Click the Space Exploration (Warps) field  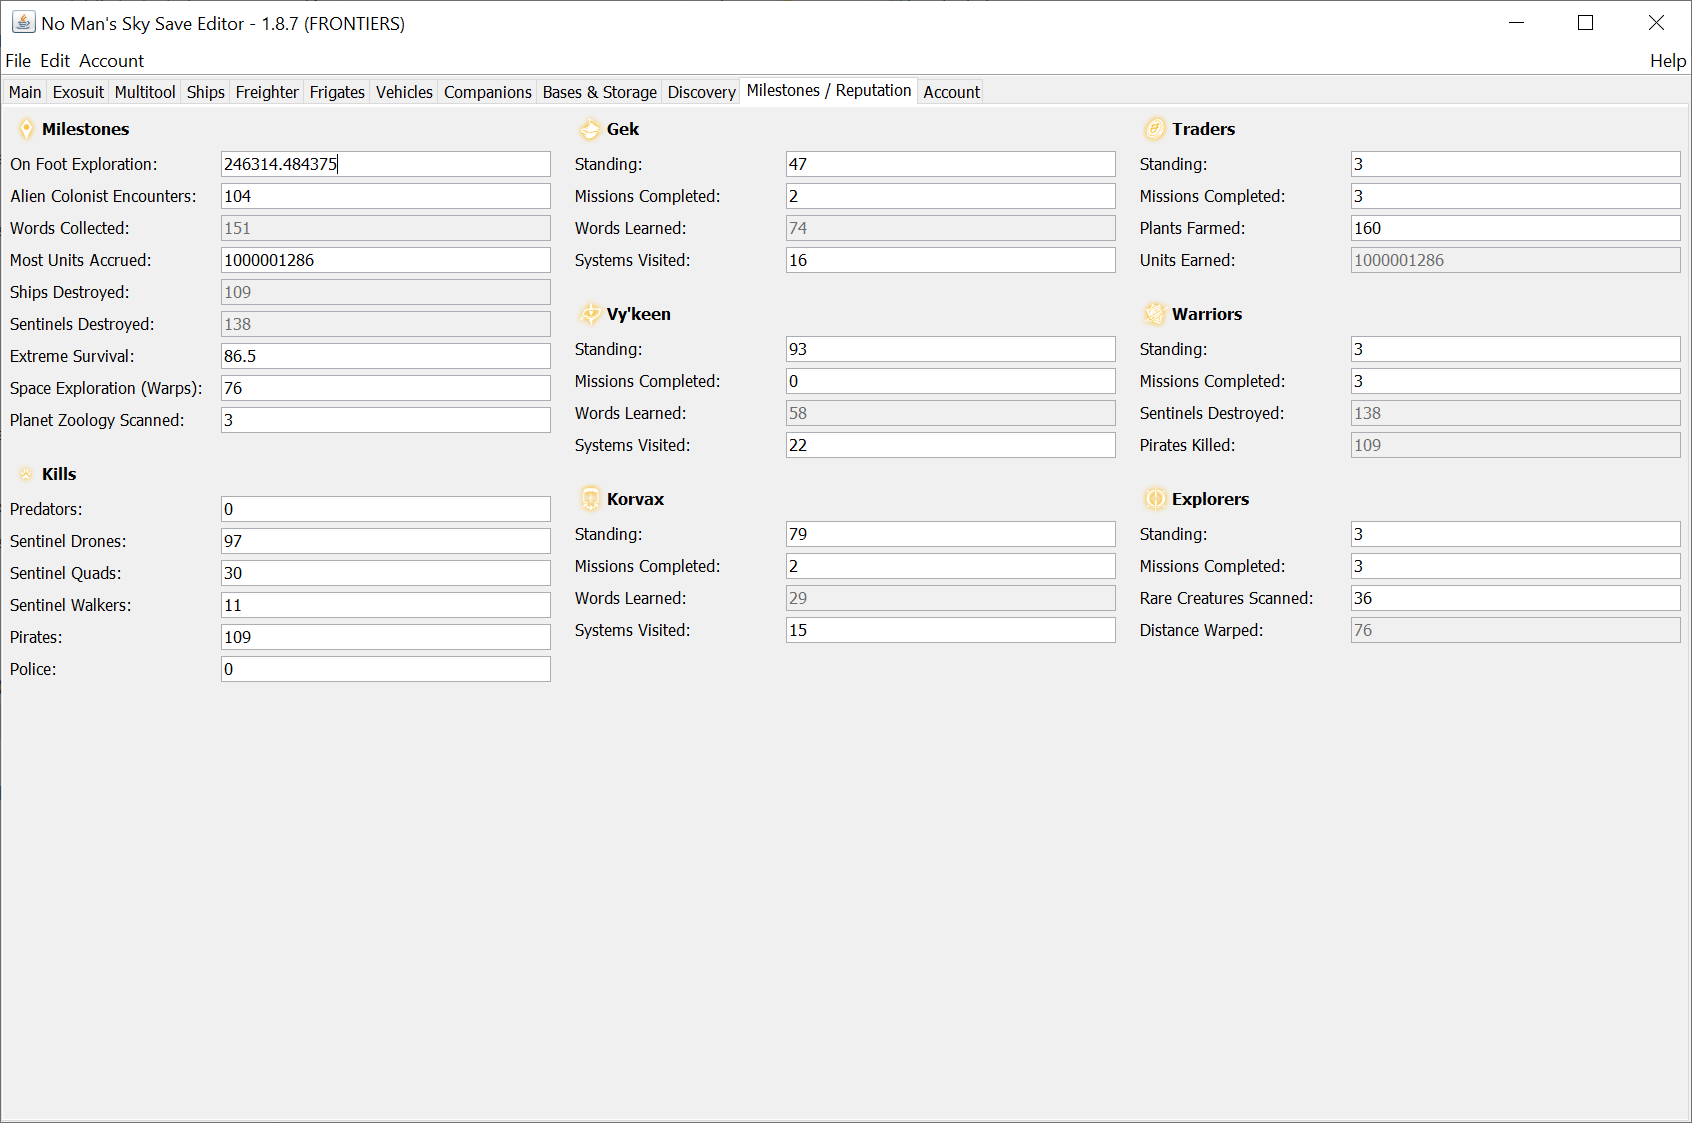(x=385, y=388)
